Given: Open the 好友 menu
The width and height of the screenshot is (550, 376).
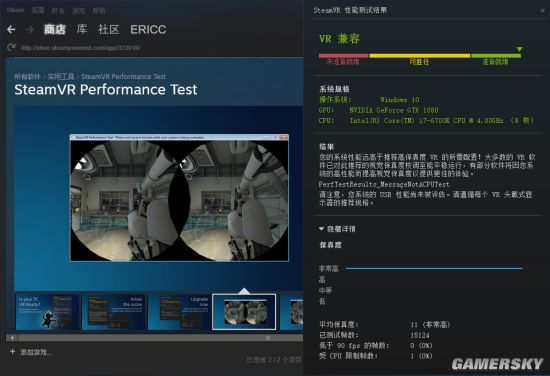Looking at the screenshot, I should pyautogui.click(x=58, y=11).
